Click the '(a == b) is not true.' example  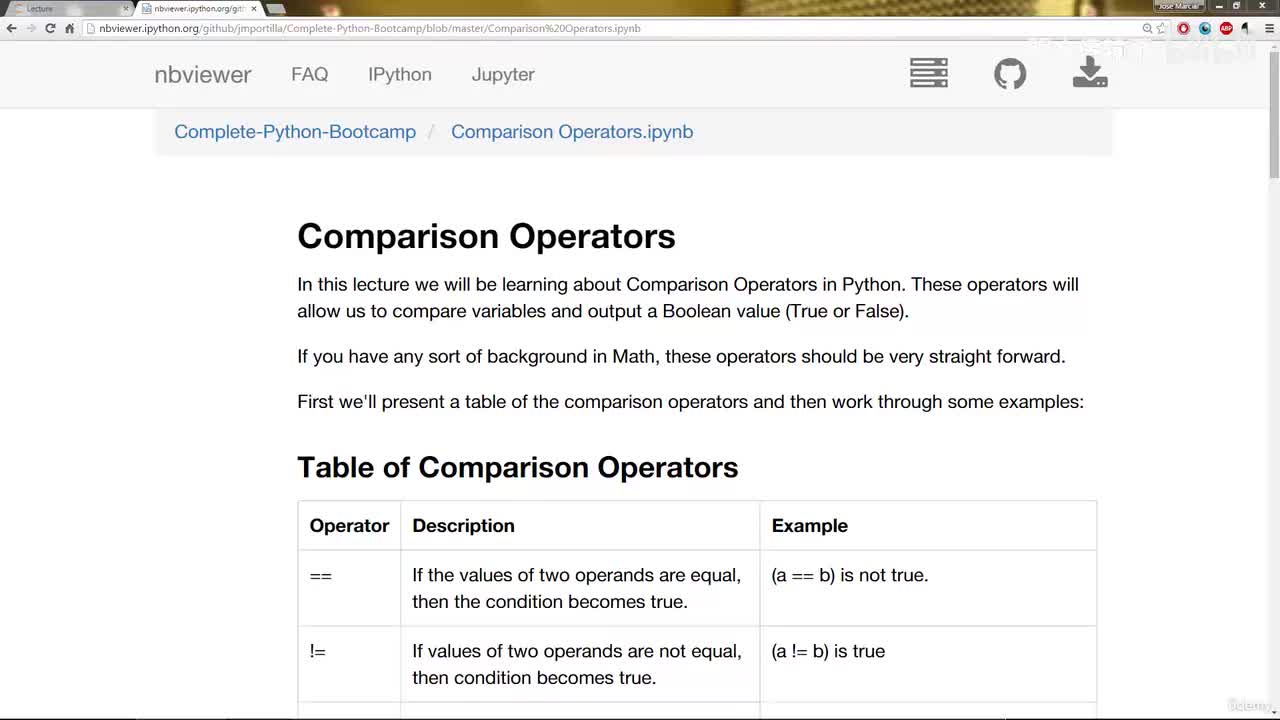[850, 575]
